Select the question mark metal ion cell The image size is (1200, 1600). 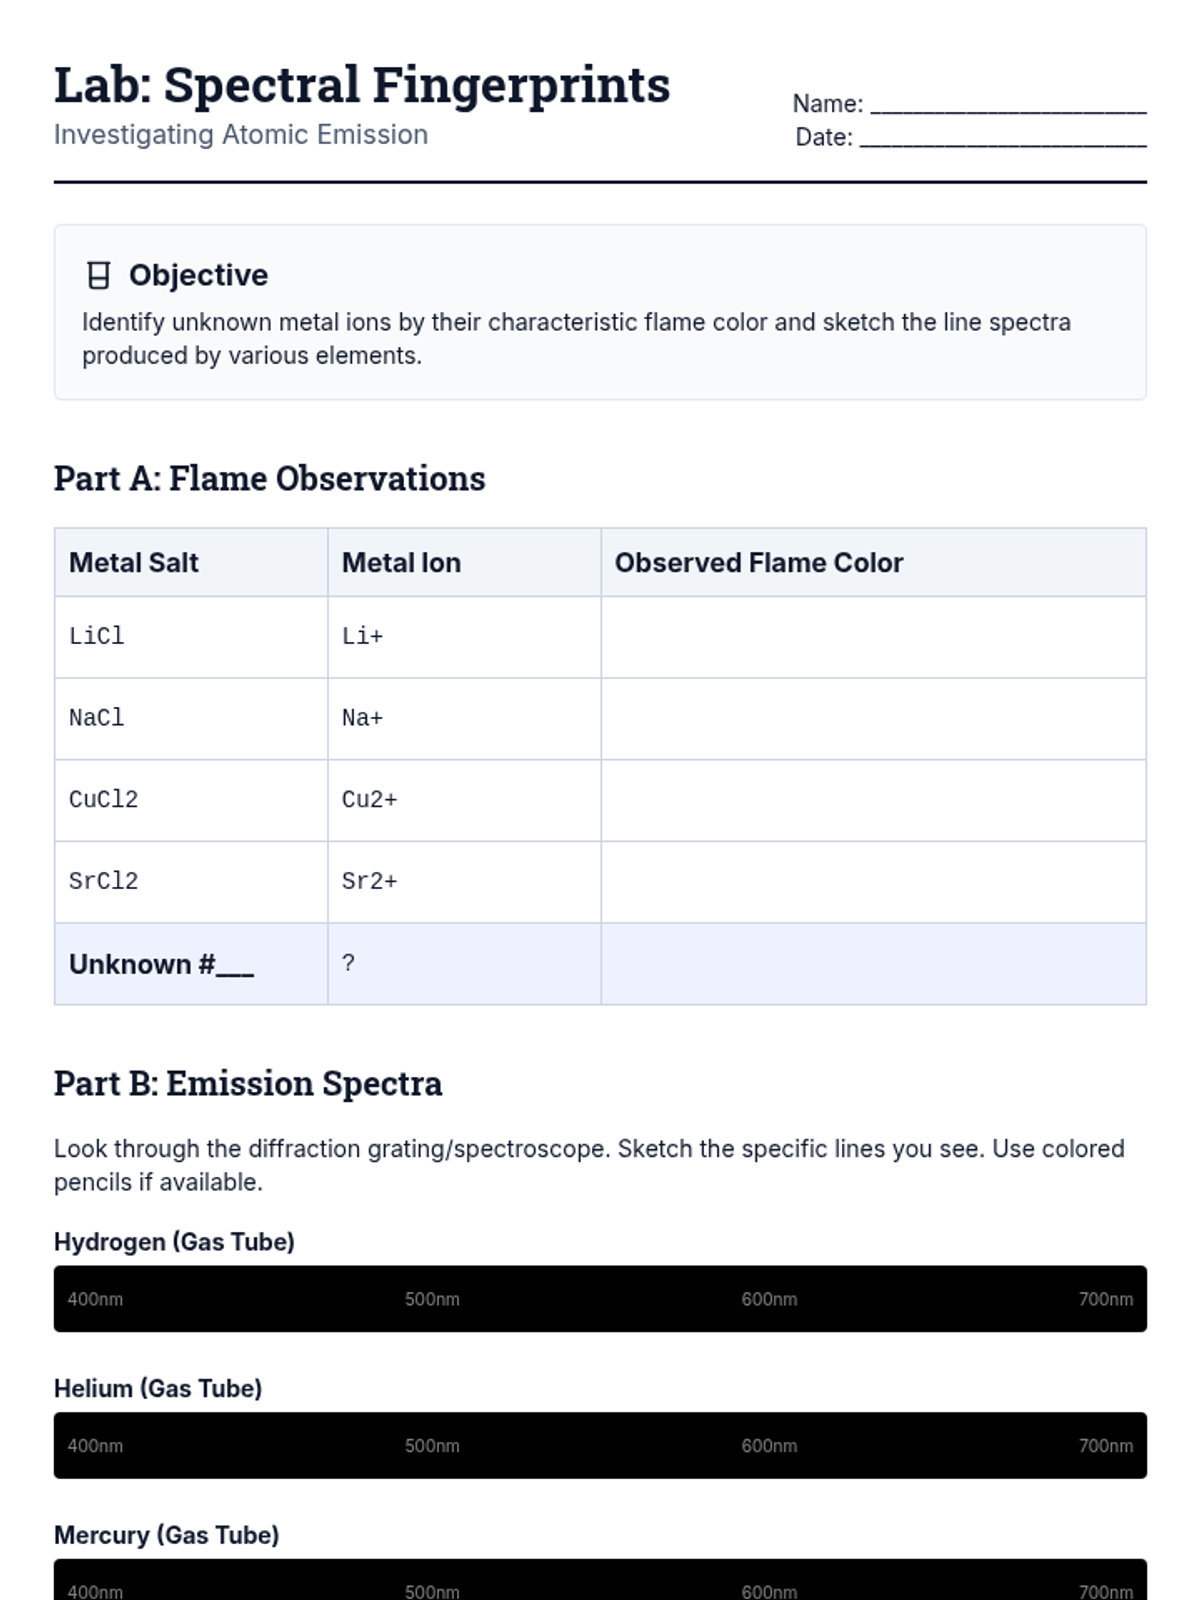(464, 964)
